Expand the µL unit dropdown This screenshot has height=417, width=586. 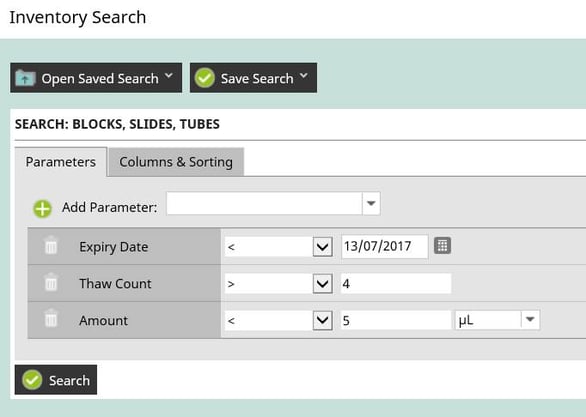pyautogui.click(x=530, y=320)
